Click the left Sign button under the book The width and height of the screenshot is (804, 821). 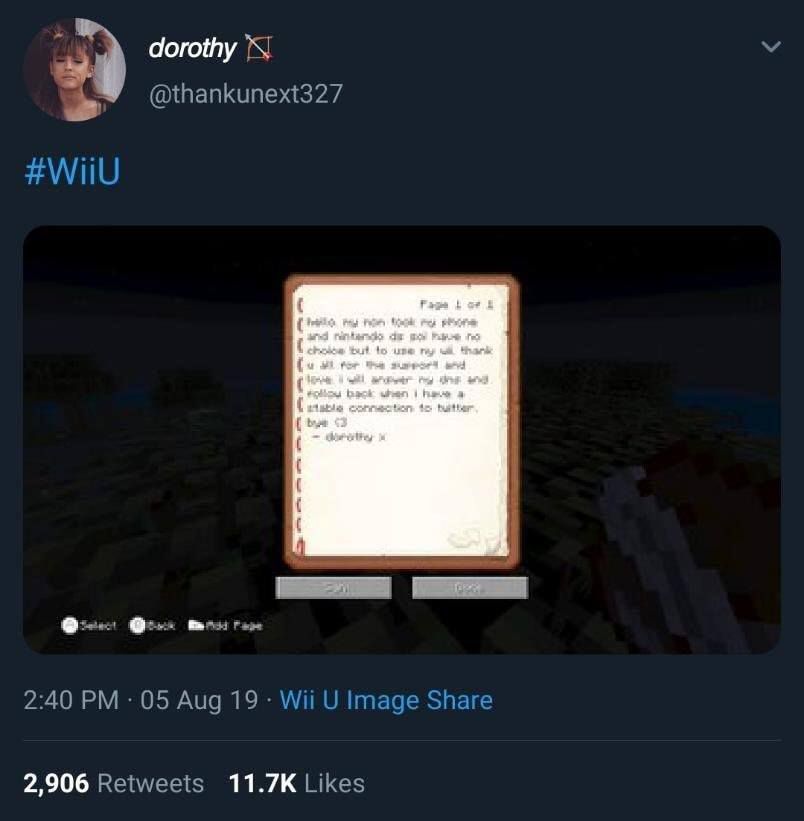pyautogui.click(x=333, y=588)
